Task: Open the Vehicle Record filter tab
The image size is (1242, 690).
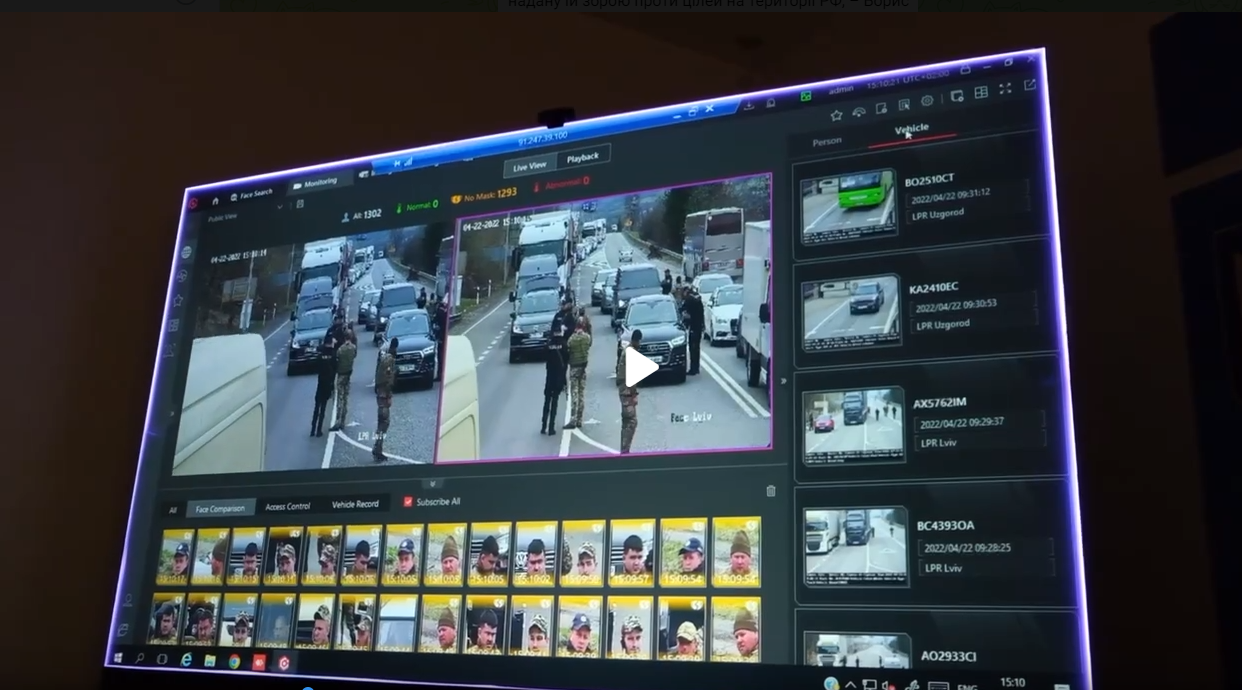Action: pyautogui.click(x=355, y=505)
